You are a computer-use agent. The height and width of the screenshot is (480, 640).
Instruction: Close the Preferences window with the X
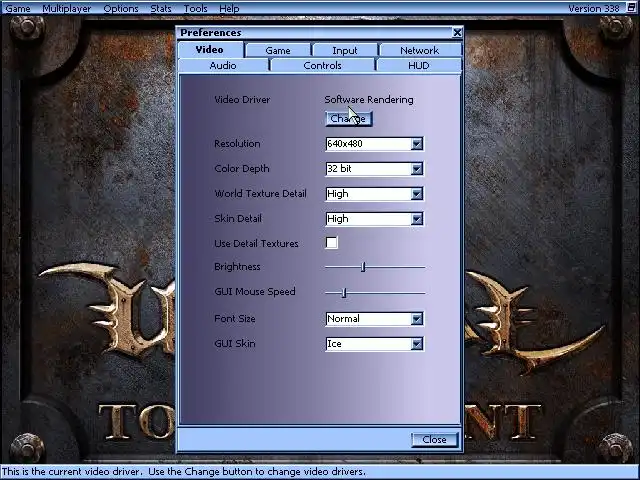[457, 32]
